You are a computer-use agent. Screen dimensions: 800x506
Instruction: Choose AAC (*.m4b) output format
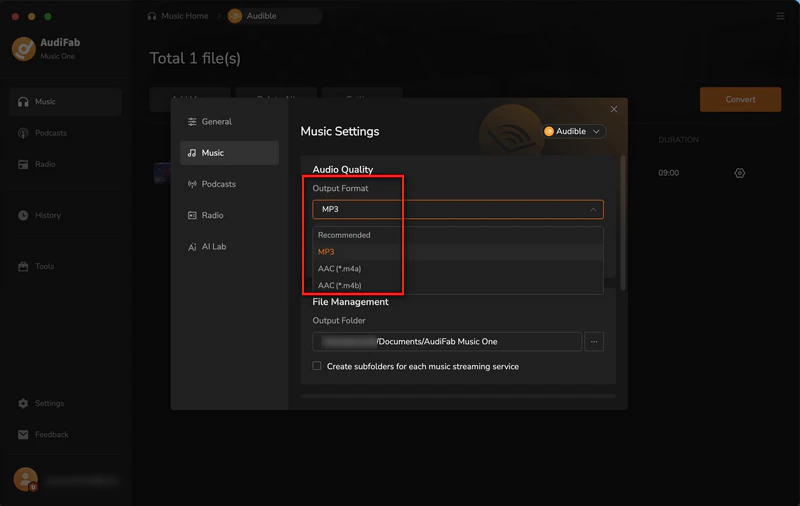tap(458, 285)
